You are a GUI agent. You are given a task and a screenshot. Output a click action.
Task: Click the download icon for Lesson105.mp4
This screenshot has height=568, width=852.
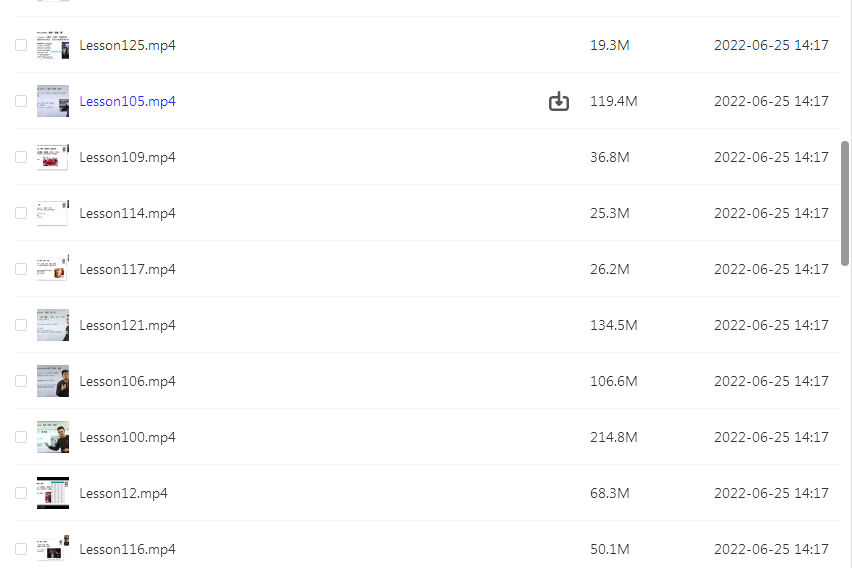(x=559, y=101)
